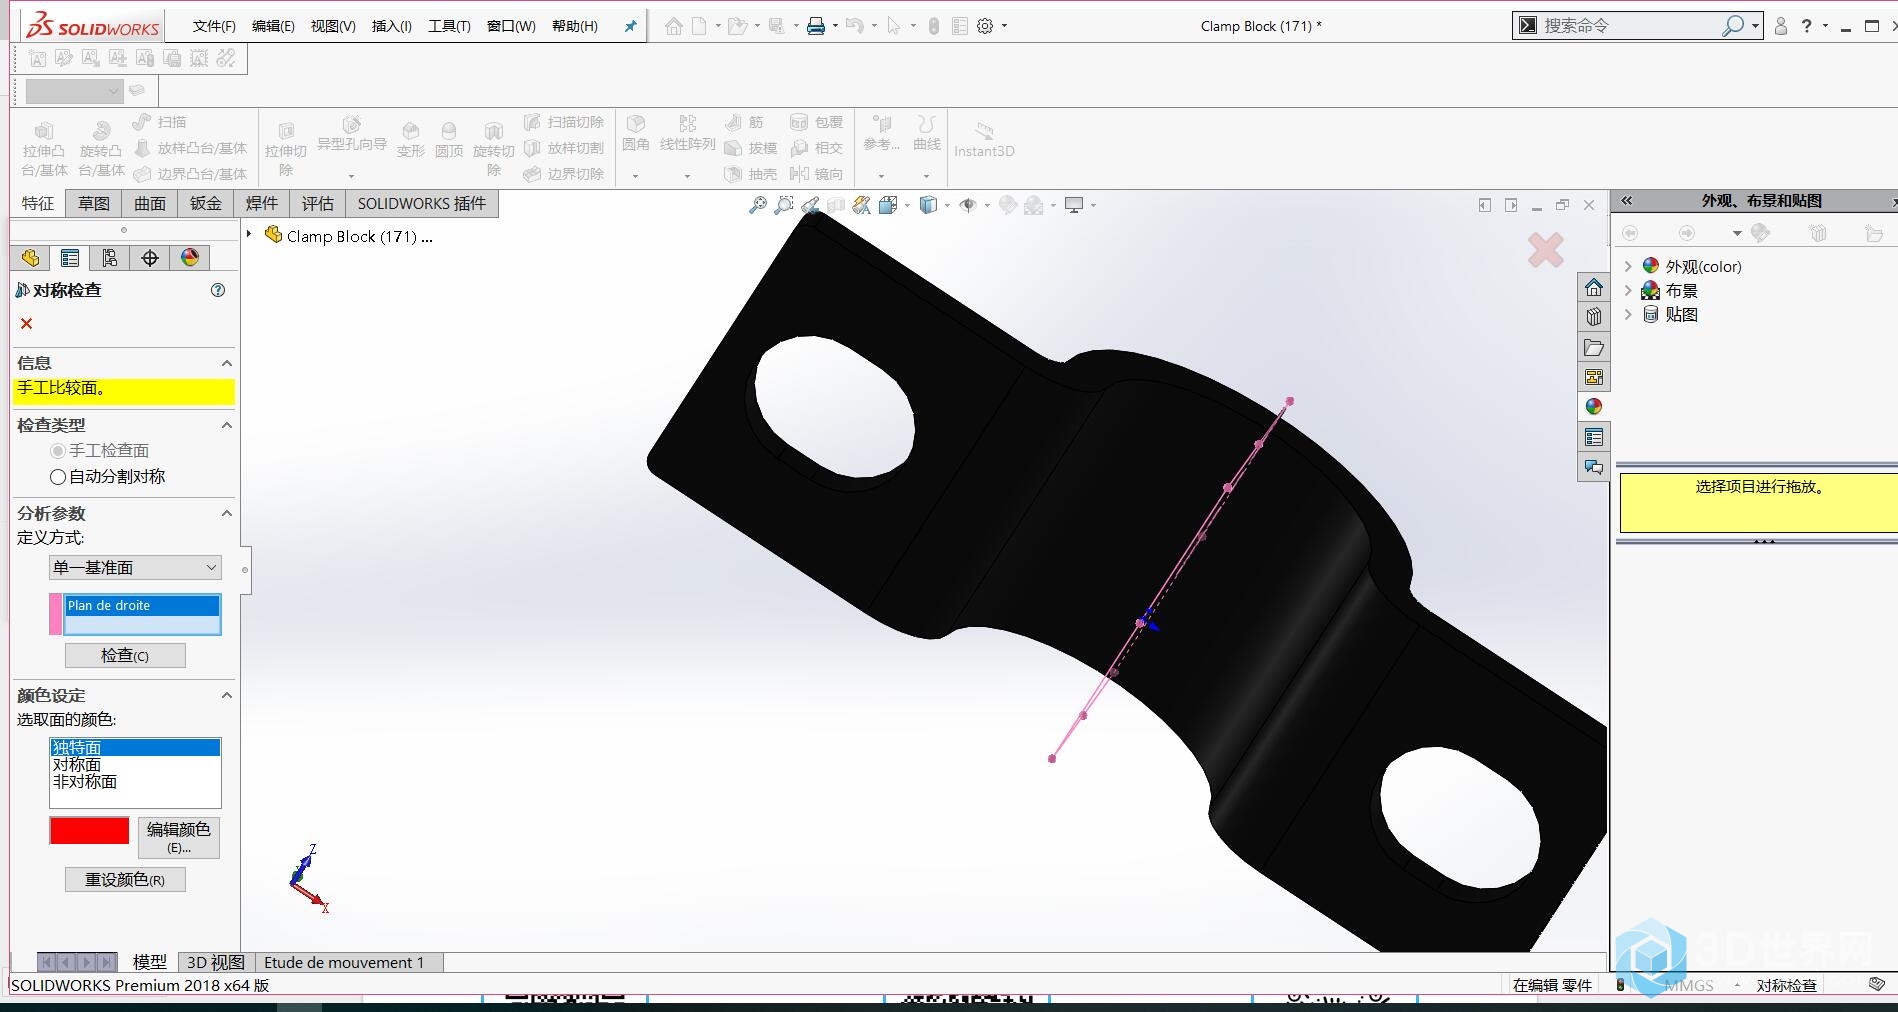Click the 搜索命令 search field
The height and width of the screenshot is (1012, 1898).
[x=1630, y=26]
